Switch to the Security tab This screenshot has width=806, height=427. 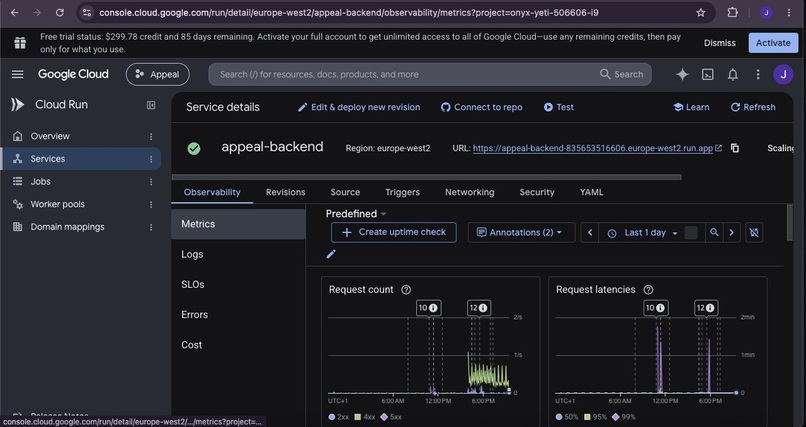click(537, 192)
